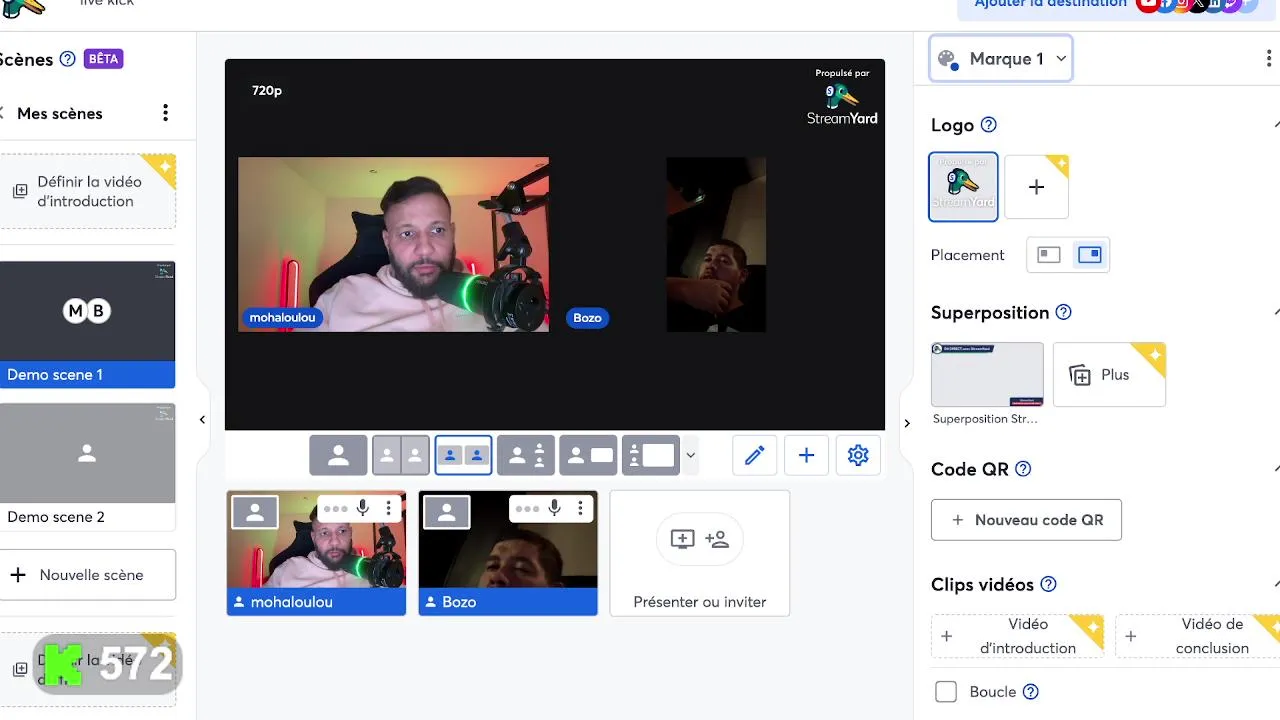Viewport: 1280px width, 720px height.
Task: Click Définir la vidéo d'introduction in scenes
Action: click(x=88, y=191)
